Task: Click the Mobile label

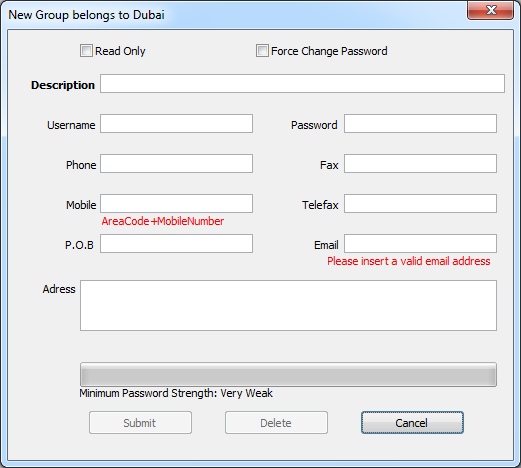Action: tap(81, 205)
